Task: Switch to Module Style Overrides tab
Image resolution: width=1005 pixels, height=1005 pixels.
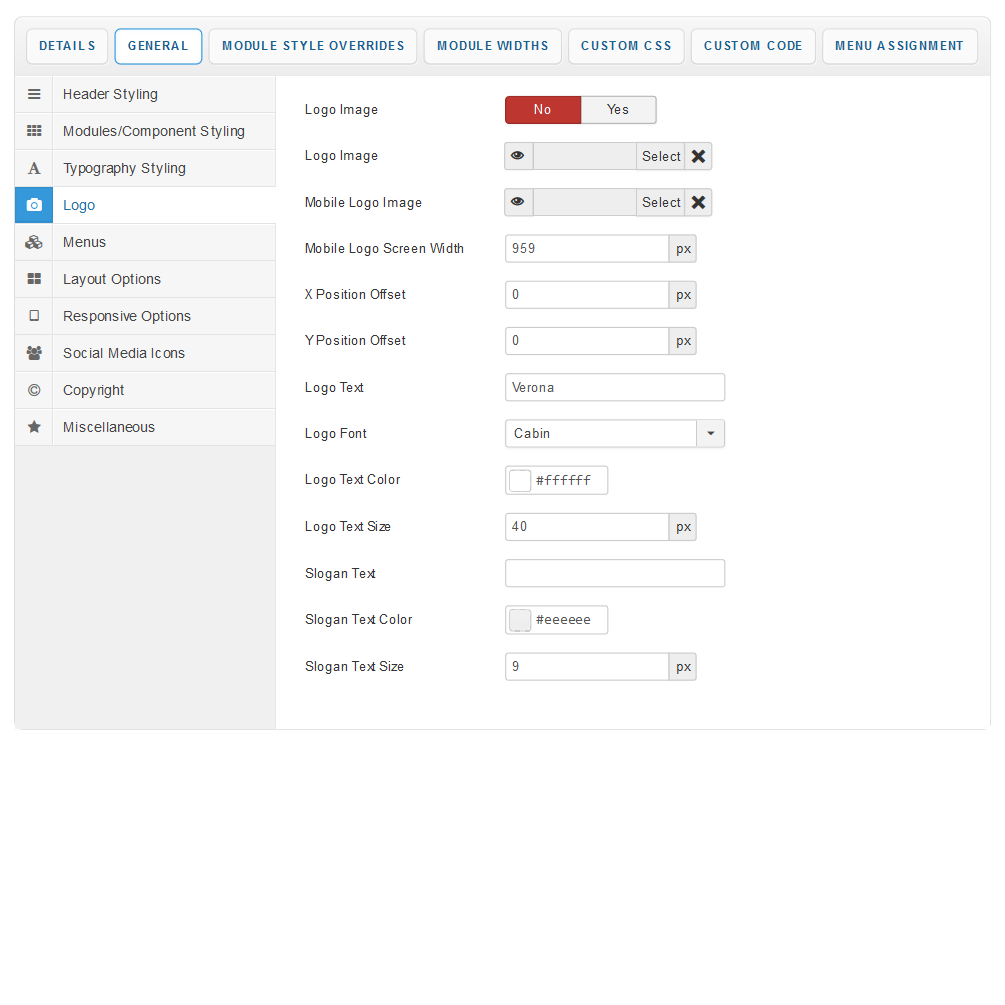Action: coord(313,46)
